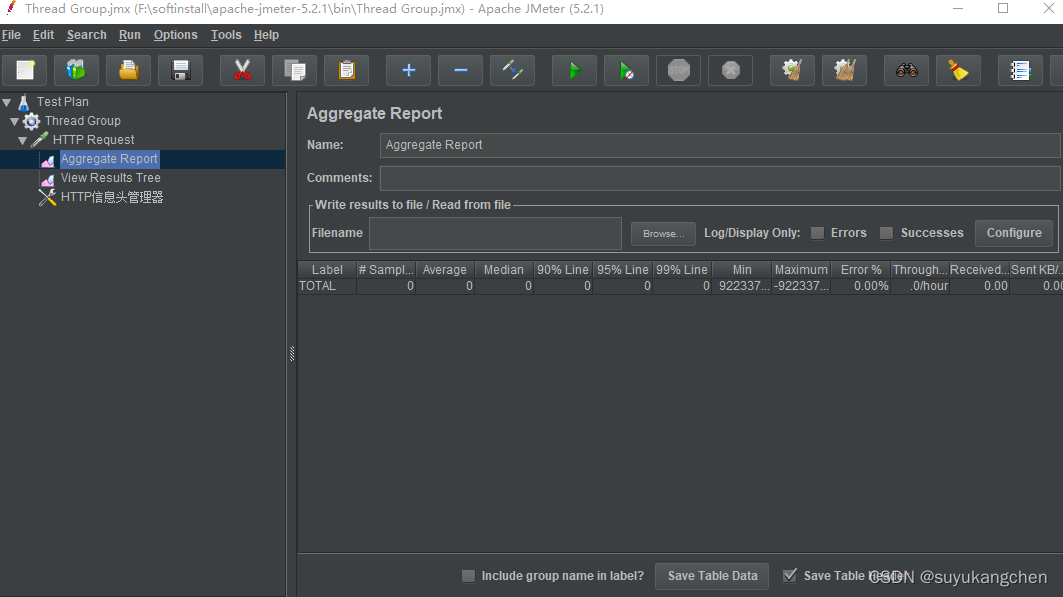Open the Function Helper list icon
The width and height of the screenshot is (1063, 597).
1020,70
